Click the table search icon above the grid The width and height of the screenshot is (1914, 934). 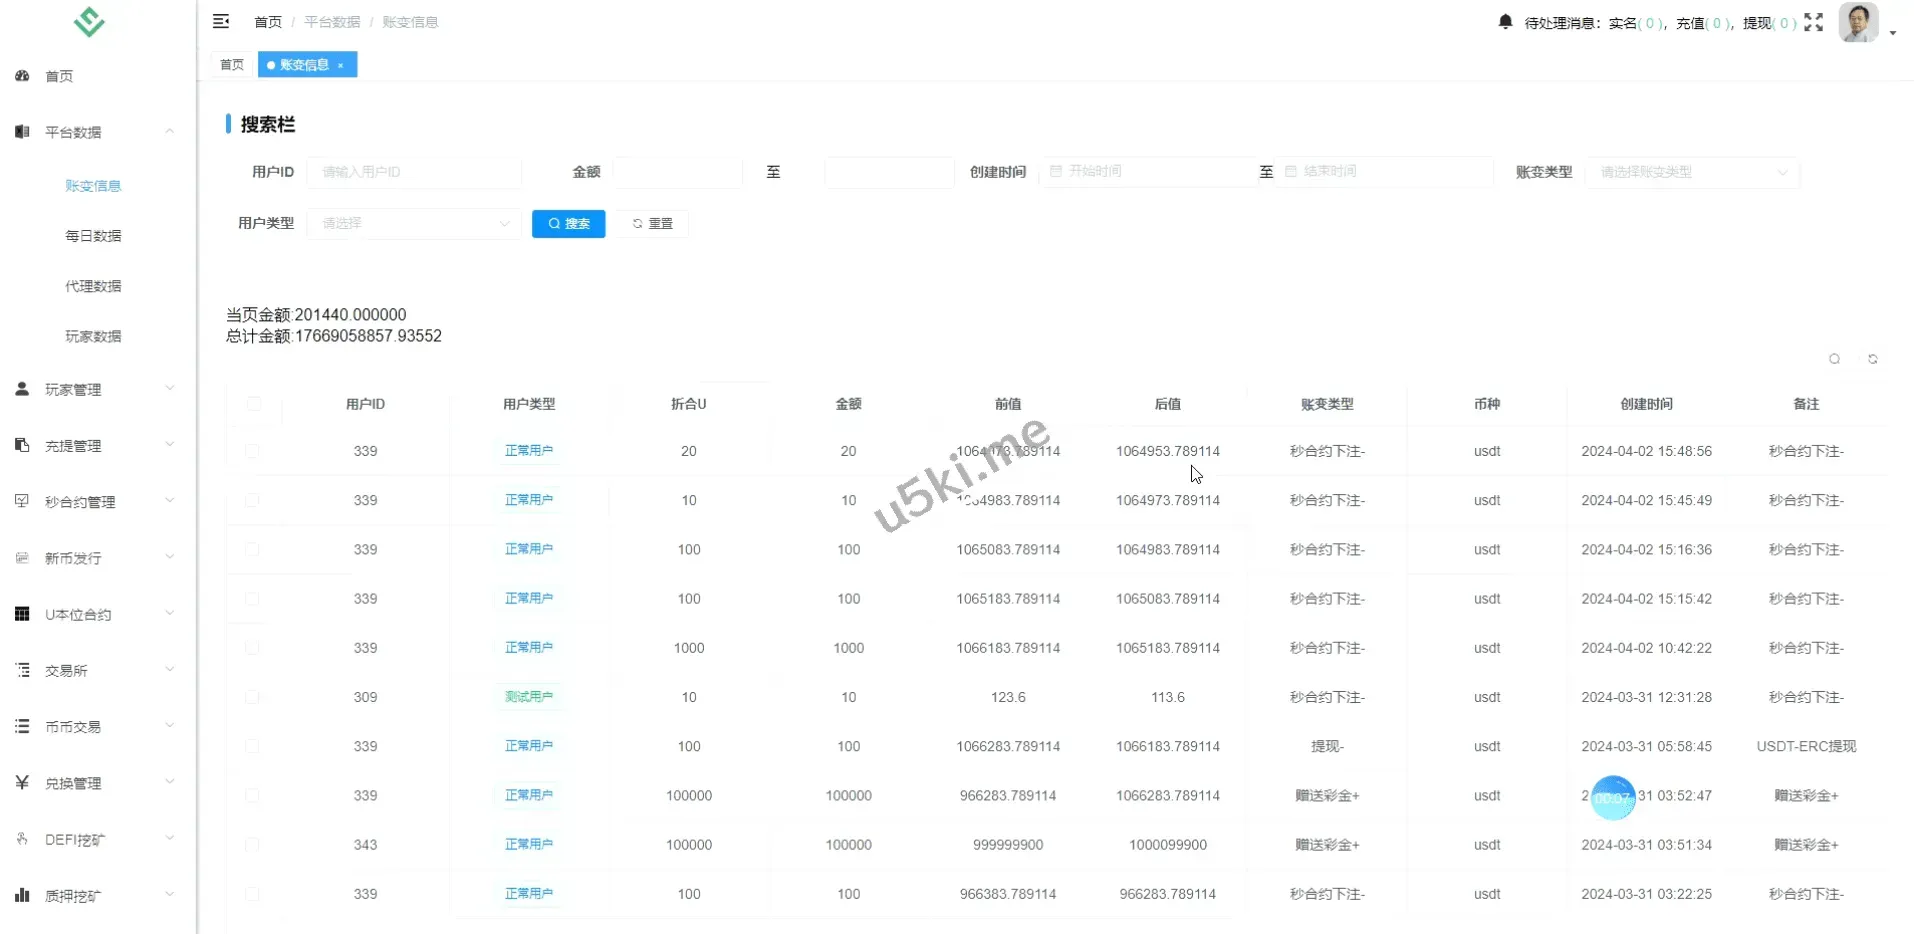[1834, 359]
